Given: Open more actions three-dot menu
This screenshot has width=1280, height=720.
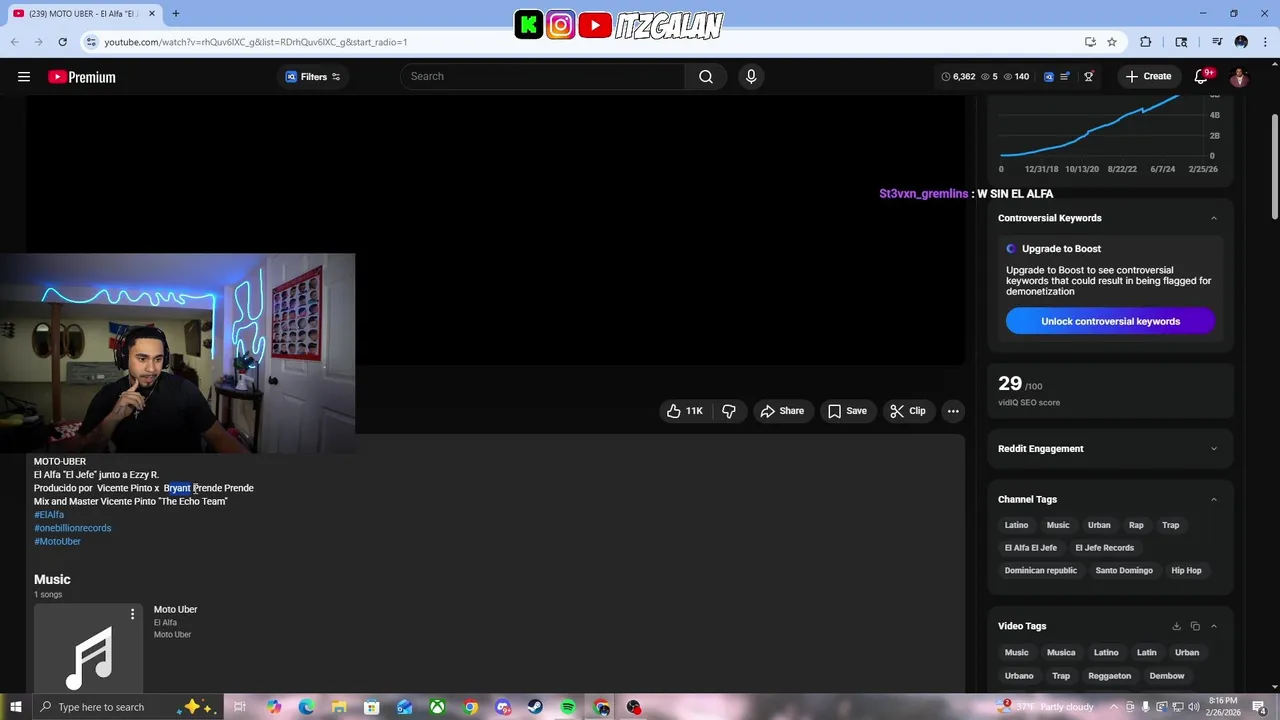Looking at the screenshot, I should click(953, 411).
